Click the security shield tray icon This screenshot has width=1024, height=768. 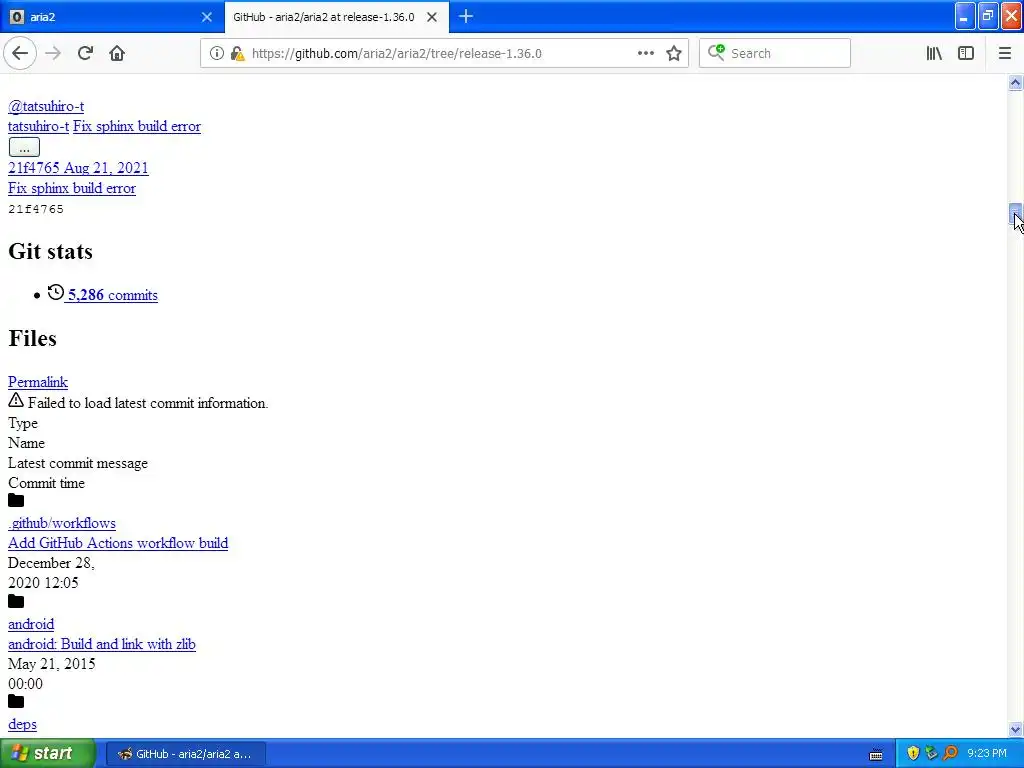[913, 754]
